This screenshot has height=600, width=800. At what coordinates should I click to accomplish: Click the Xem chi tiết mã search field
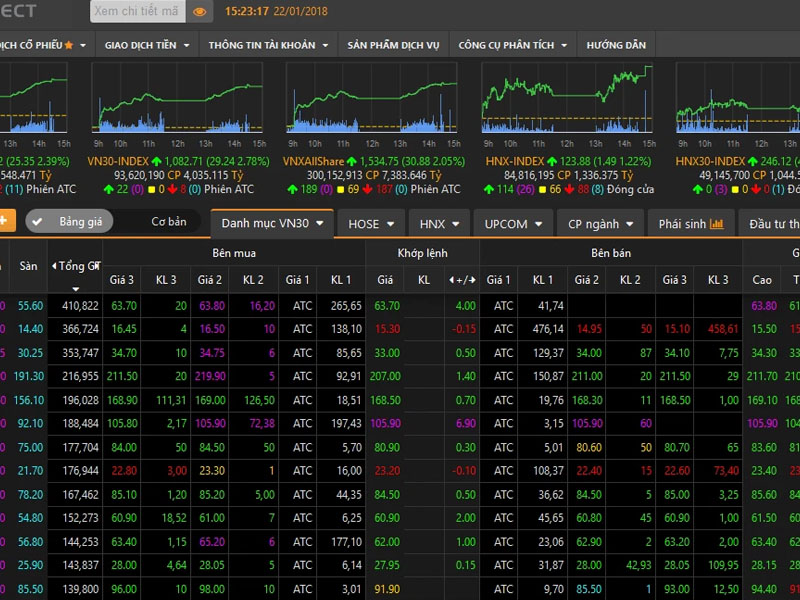[137, 11]
